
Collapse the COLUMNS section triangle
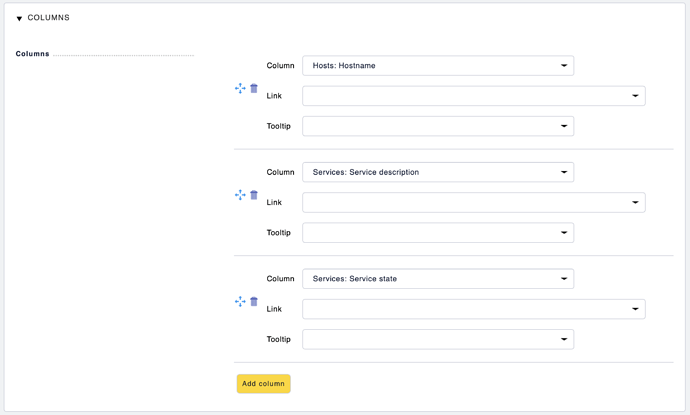click(19, 18)
